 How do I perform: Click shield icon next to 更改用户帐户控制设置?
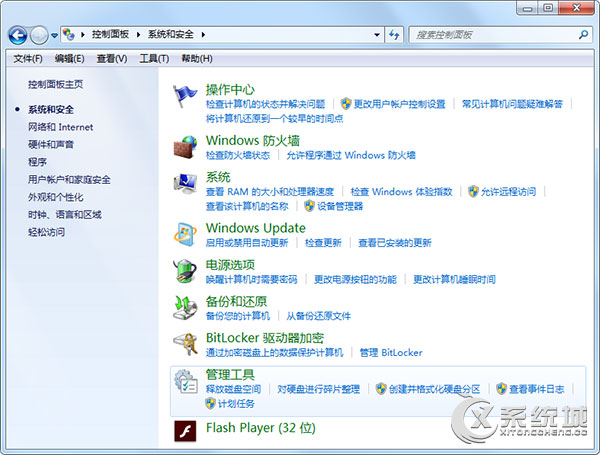(346, 103)
